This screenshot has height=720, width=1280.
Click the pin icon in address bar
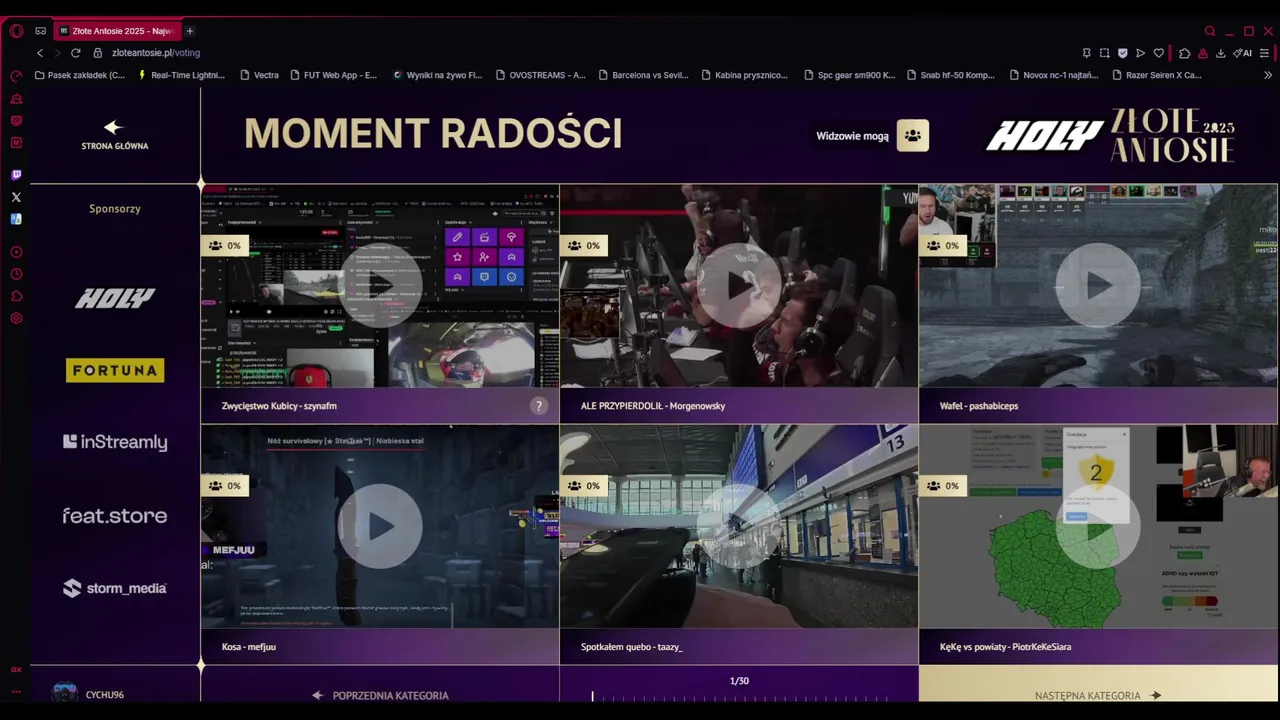[1086, 53]
